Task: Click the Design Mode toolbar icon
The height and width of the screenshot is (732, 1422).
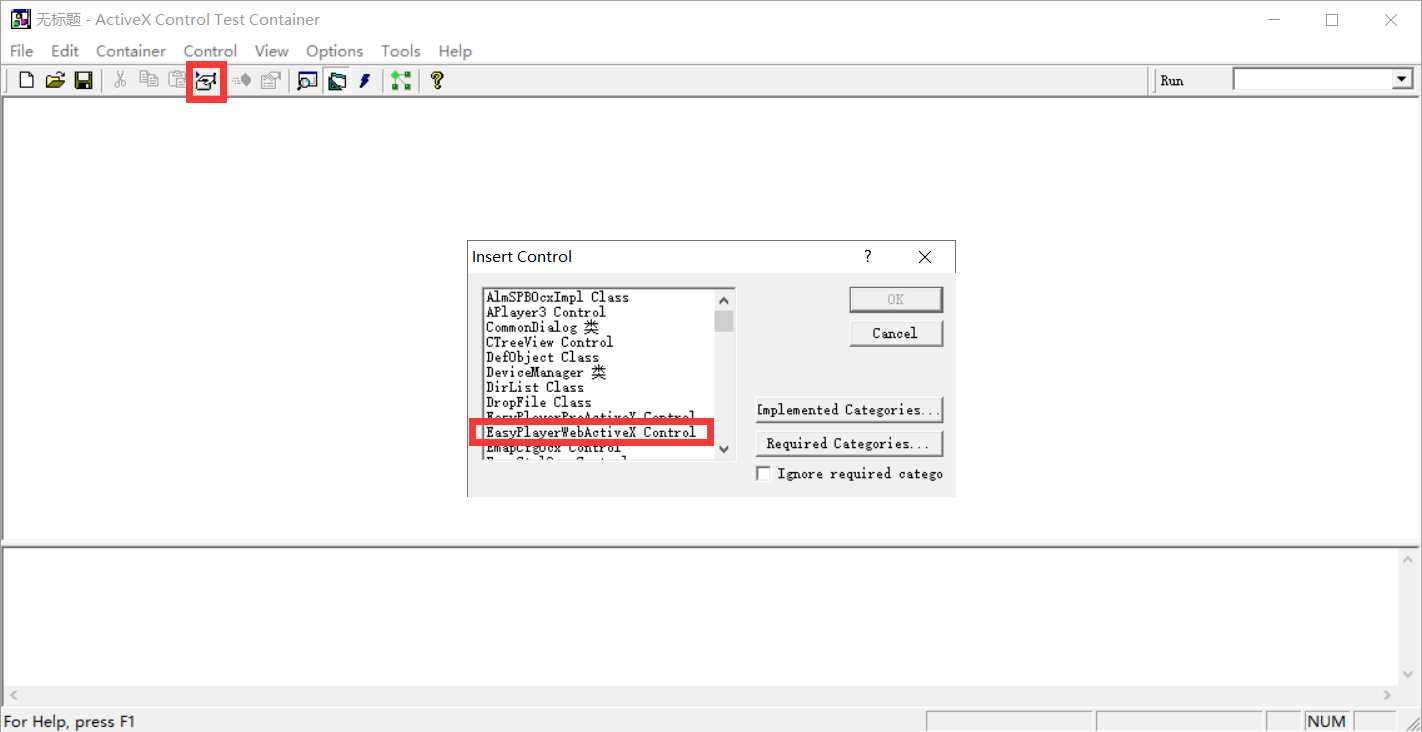Action: (337, 81)
